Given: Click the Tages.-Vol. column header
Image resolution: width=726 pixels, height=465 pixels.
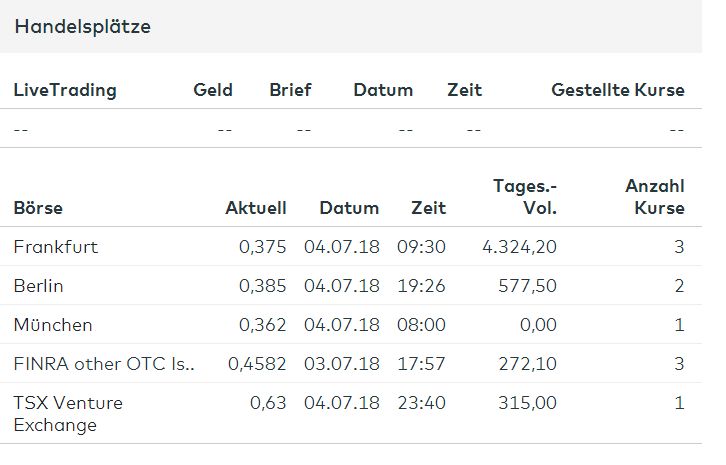Looking at the screenshot, I should pos(525,197).
